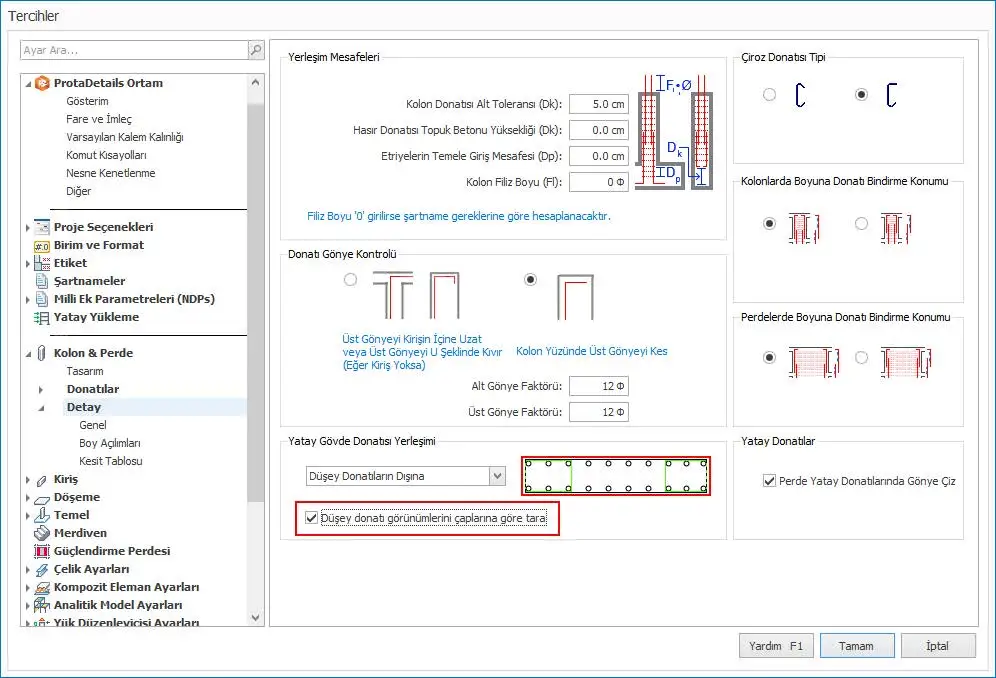Click the Tamam button

(x=856, y=646)
